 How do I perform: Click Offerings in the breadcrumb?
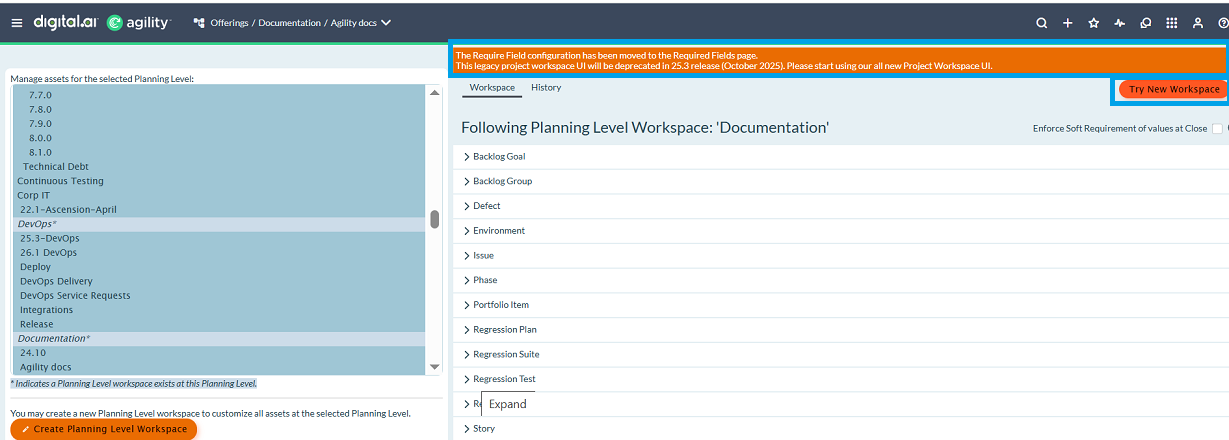[x=229, y=23]
